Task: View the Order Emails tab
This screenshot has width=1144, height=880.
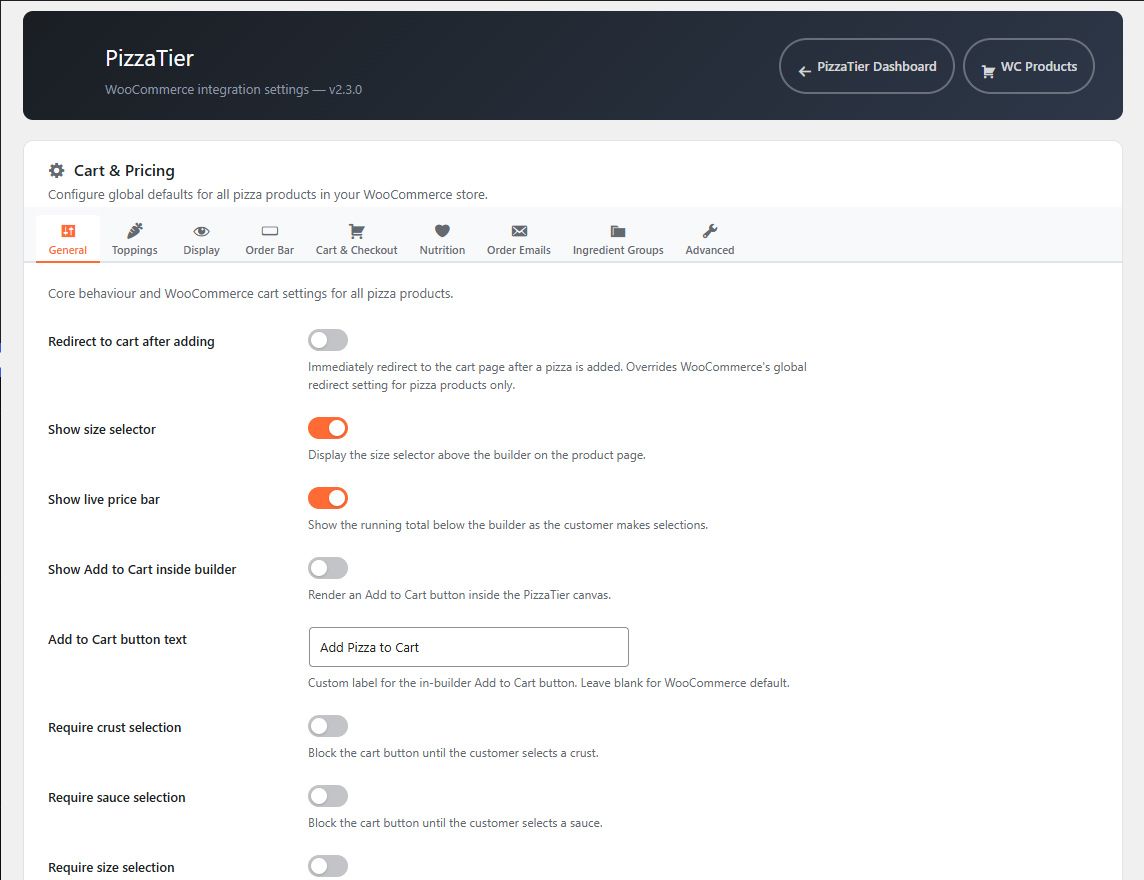Action: tap(519, 239)
